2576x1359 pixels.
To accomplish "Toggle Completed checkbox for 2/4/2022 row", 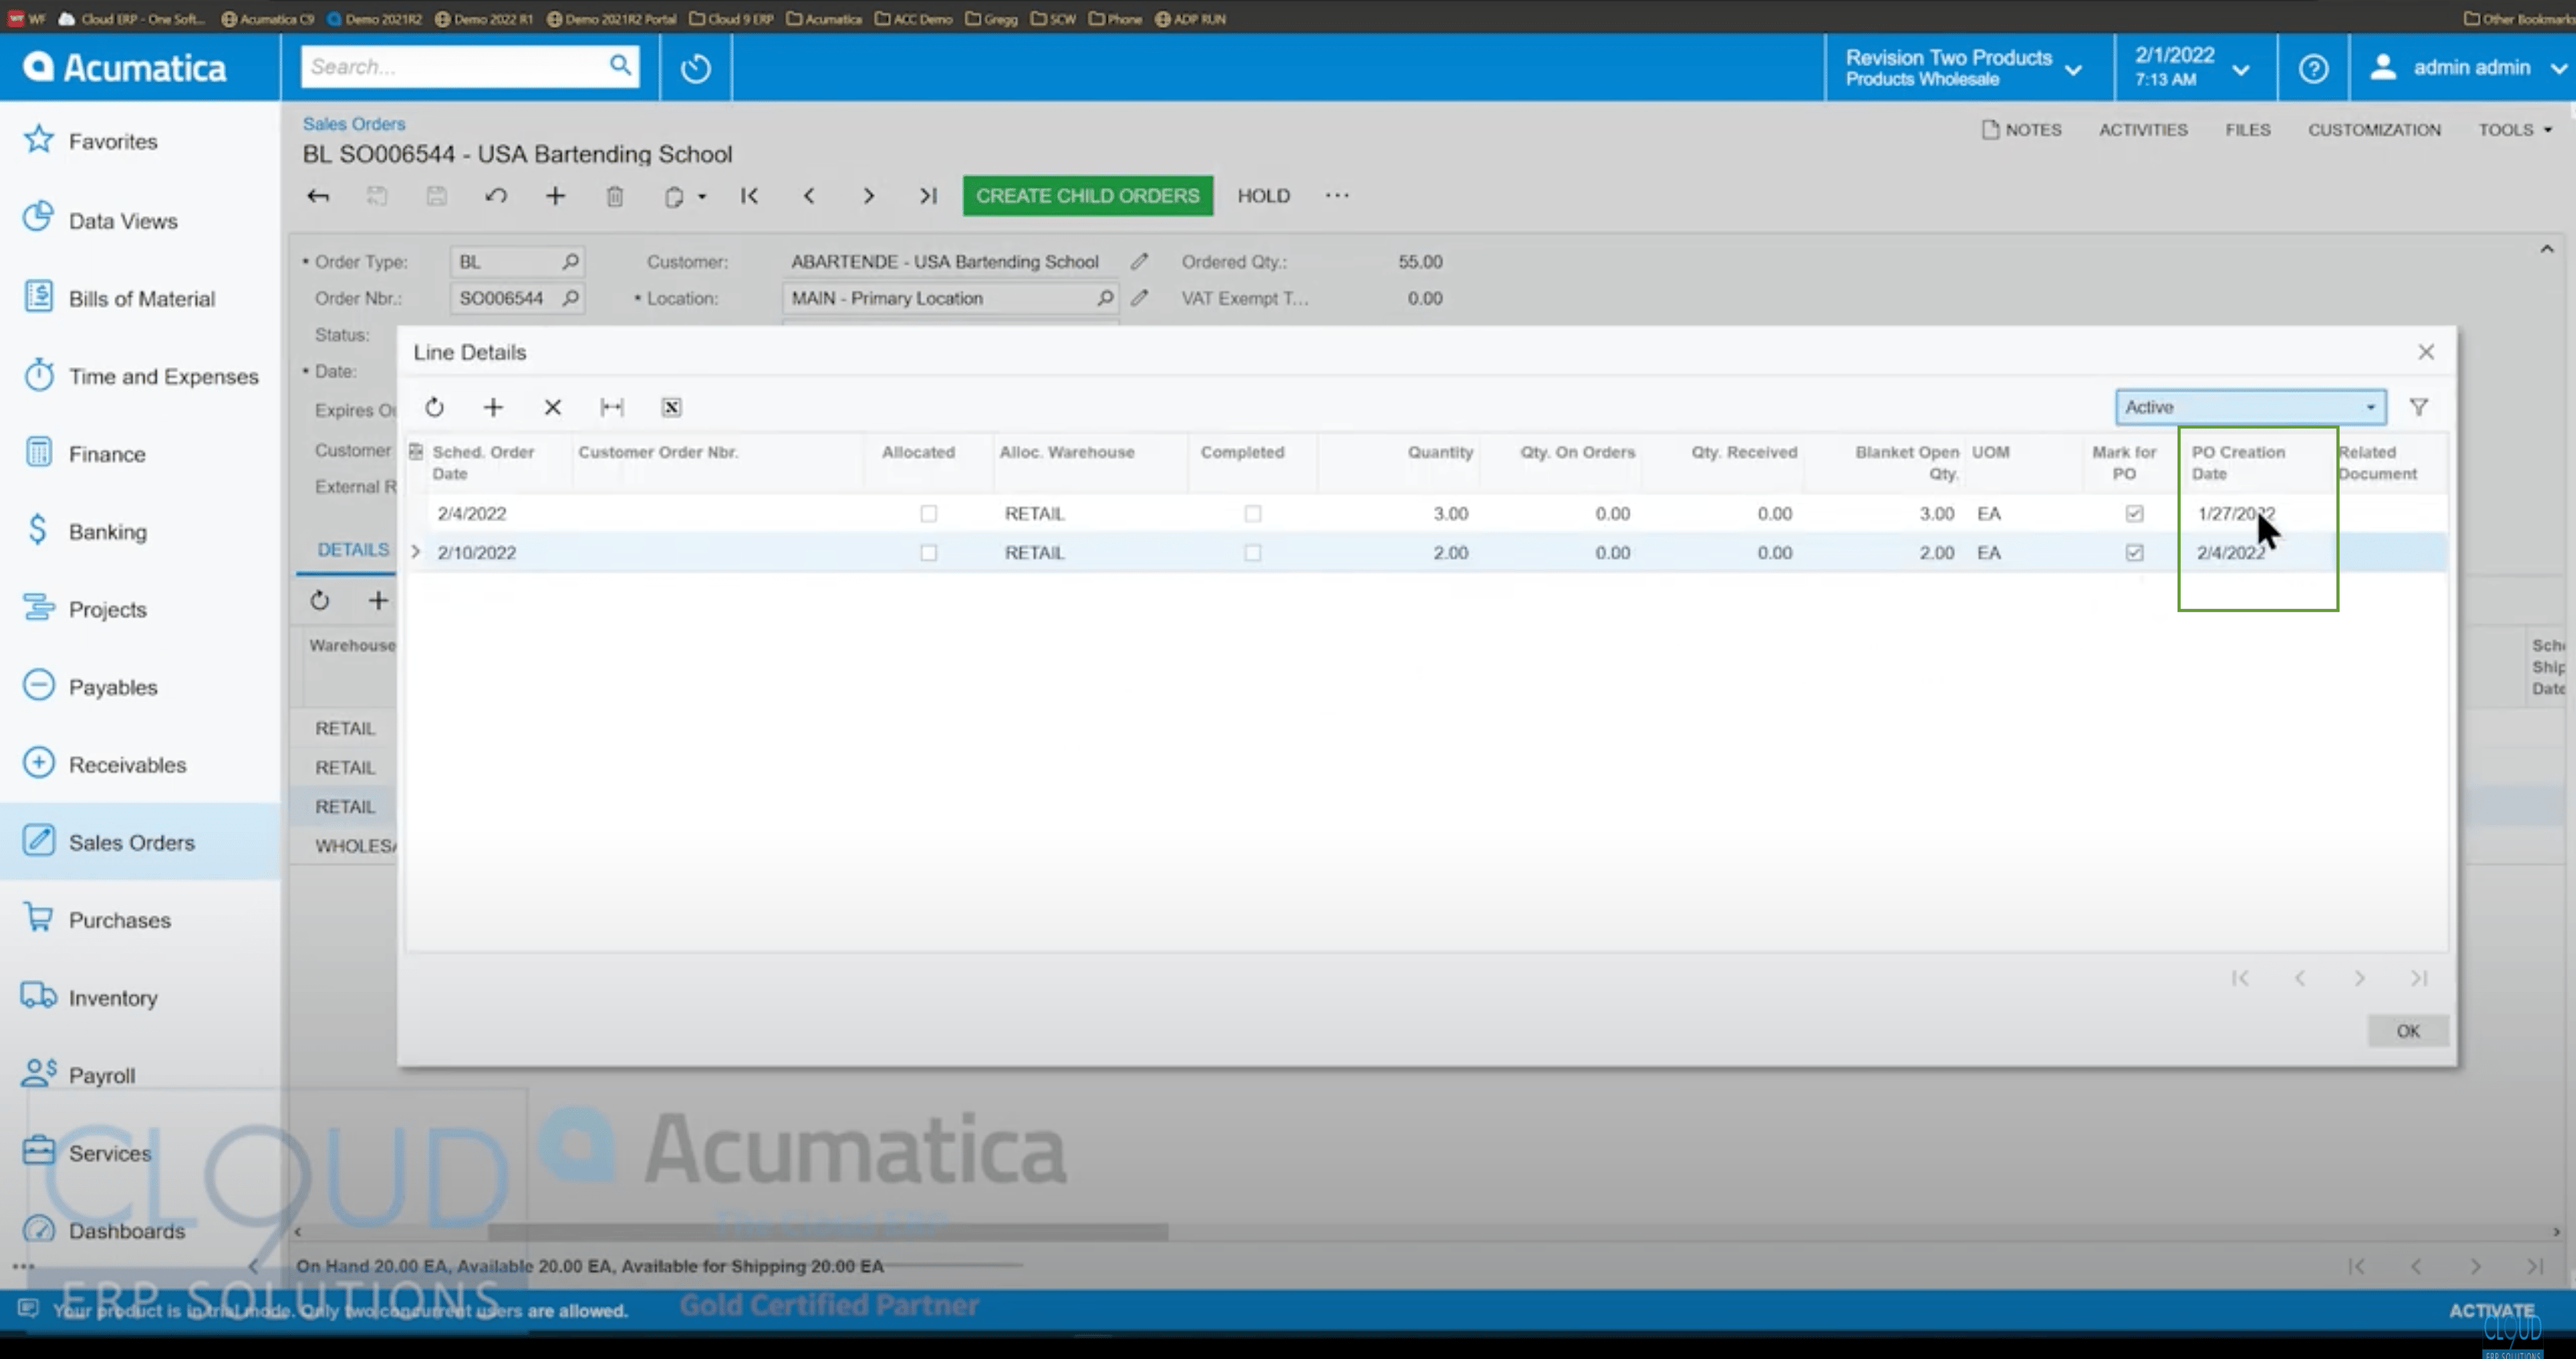I will [1252, 513].
